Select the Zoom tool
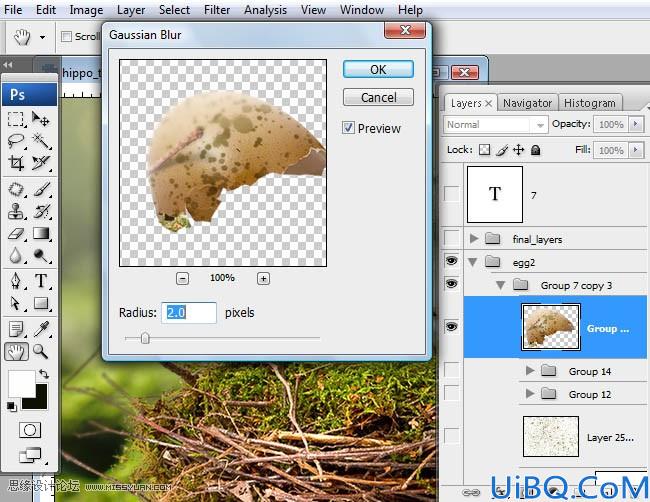The height and width of the screenshot is (502, 650). [x=41, y=352]
